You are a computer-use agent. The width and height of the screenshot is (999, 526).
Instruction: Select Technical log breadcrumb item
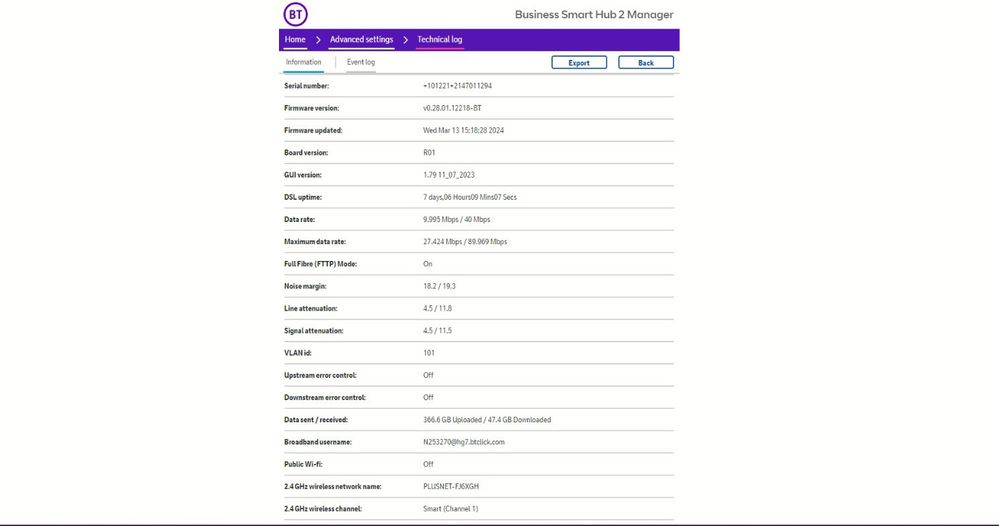click(x=440, y=40)
